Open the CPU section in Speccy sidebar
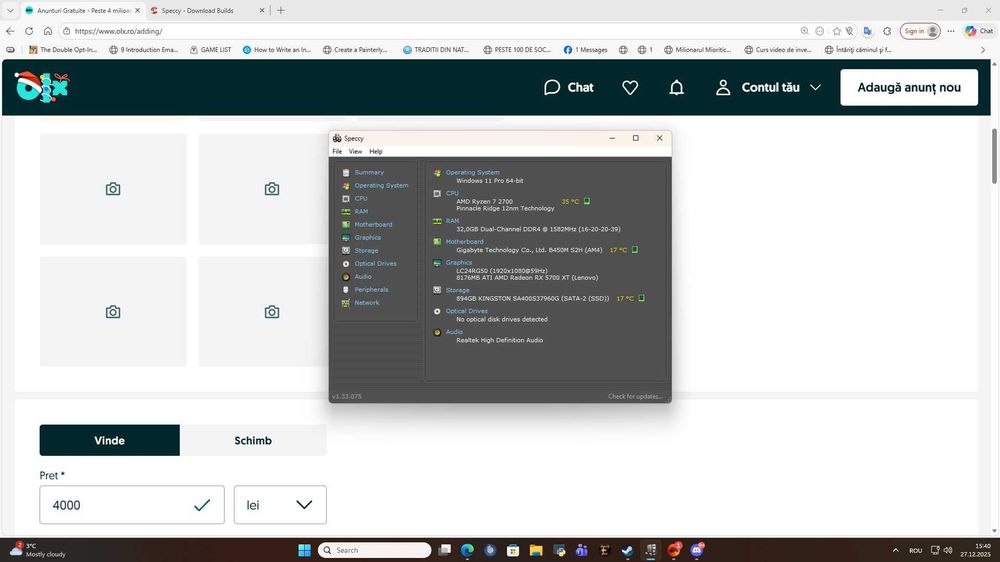Image resolution: width=1000 pixels, height=562 pixels. [x=360, y=198]
